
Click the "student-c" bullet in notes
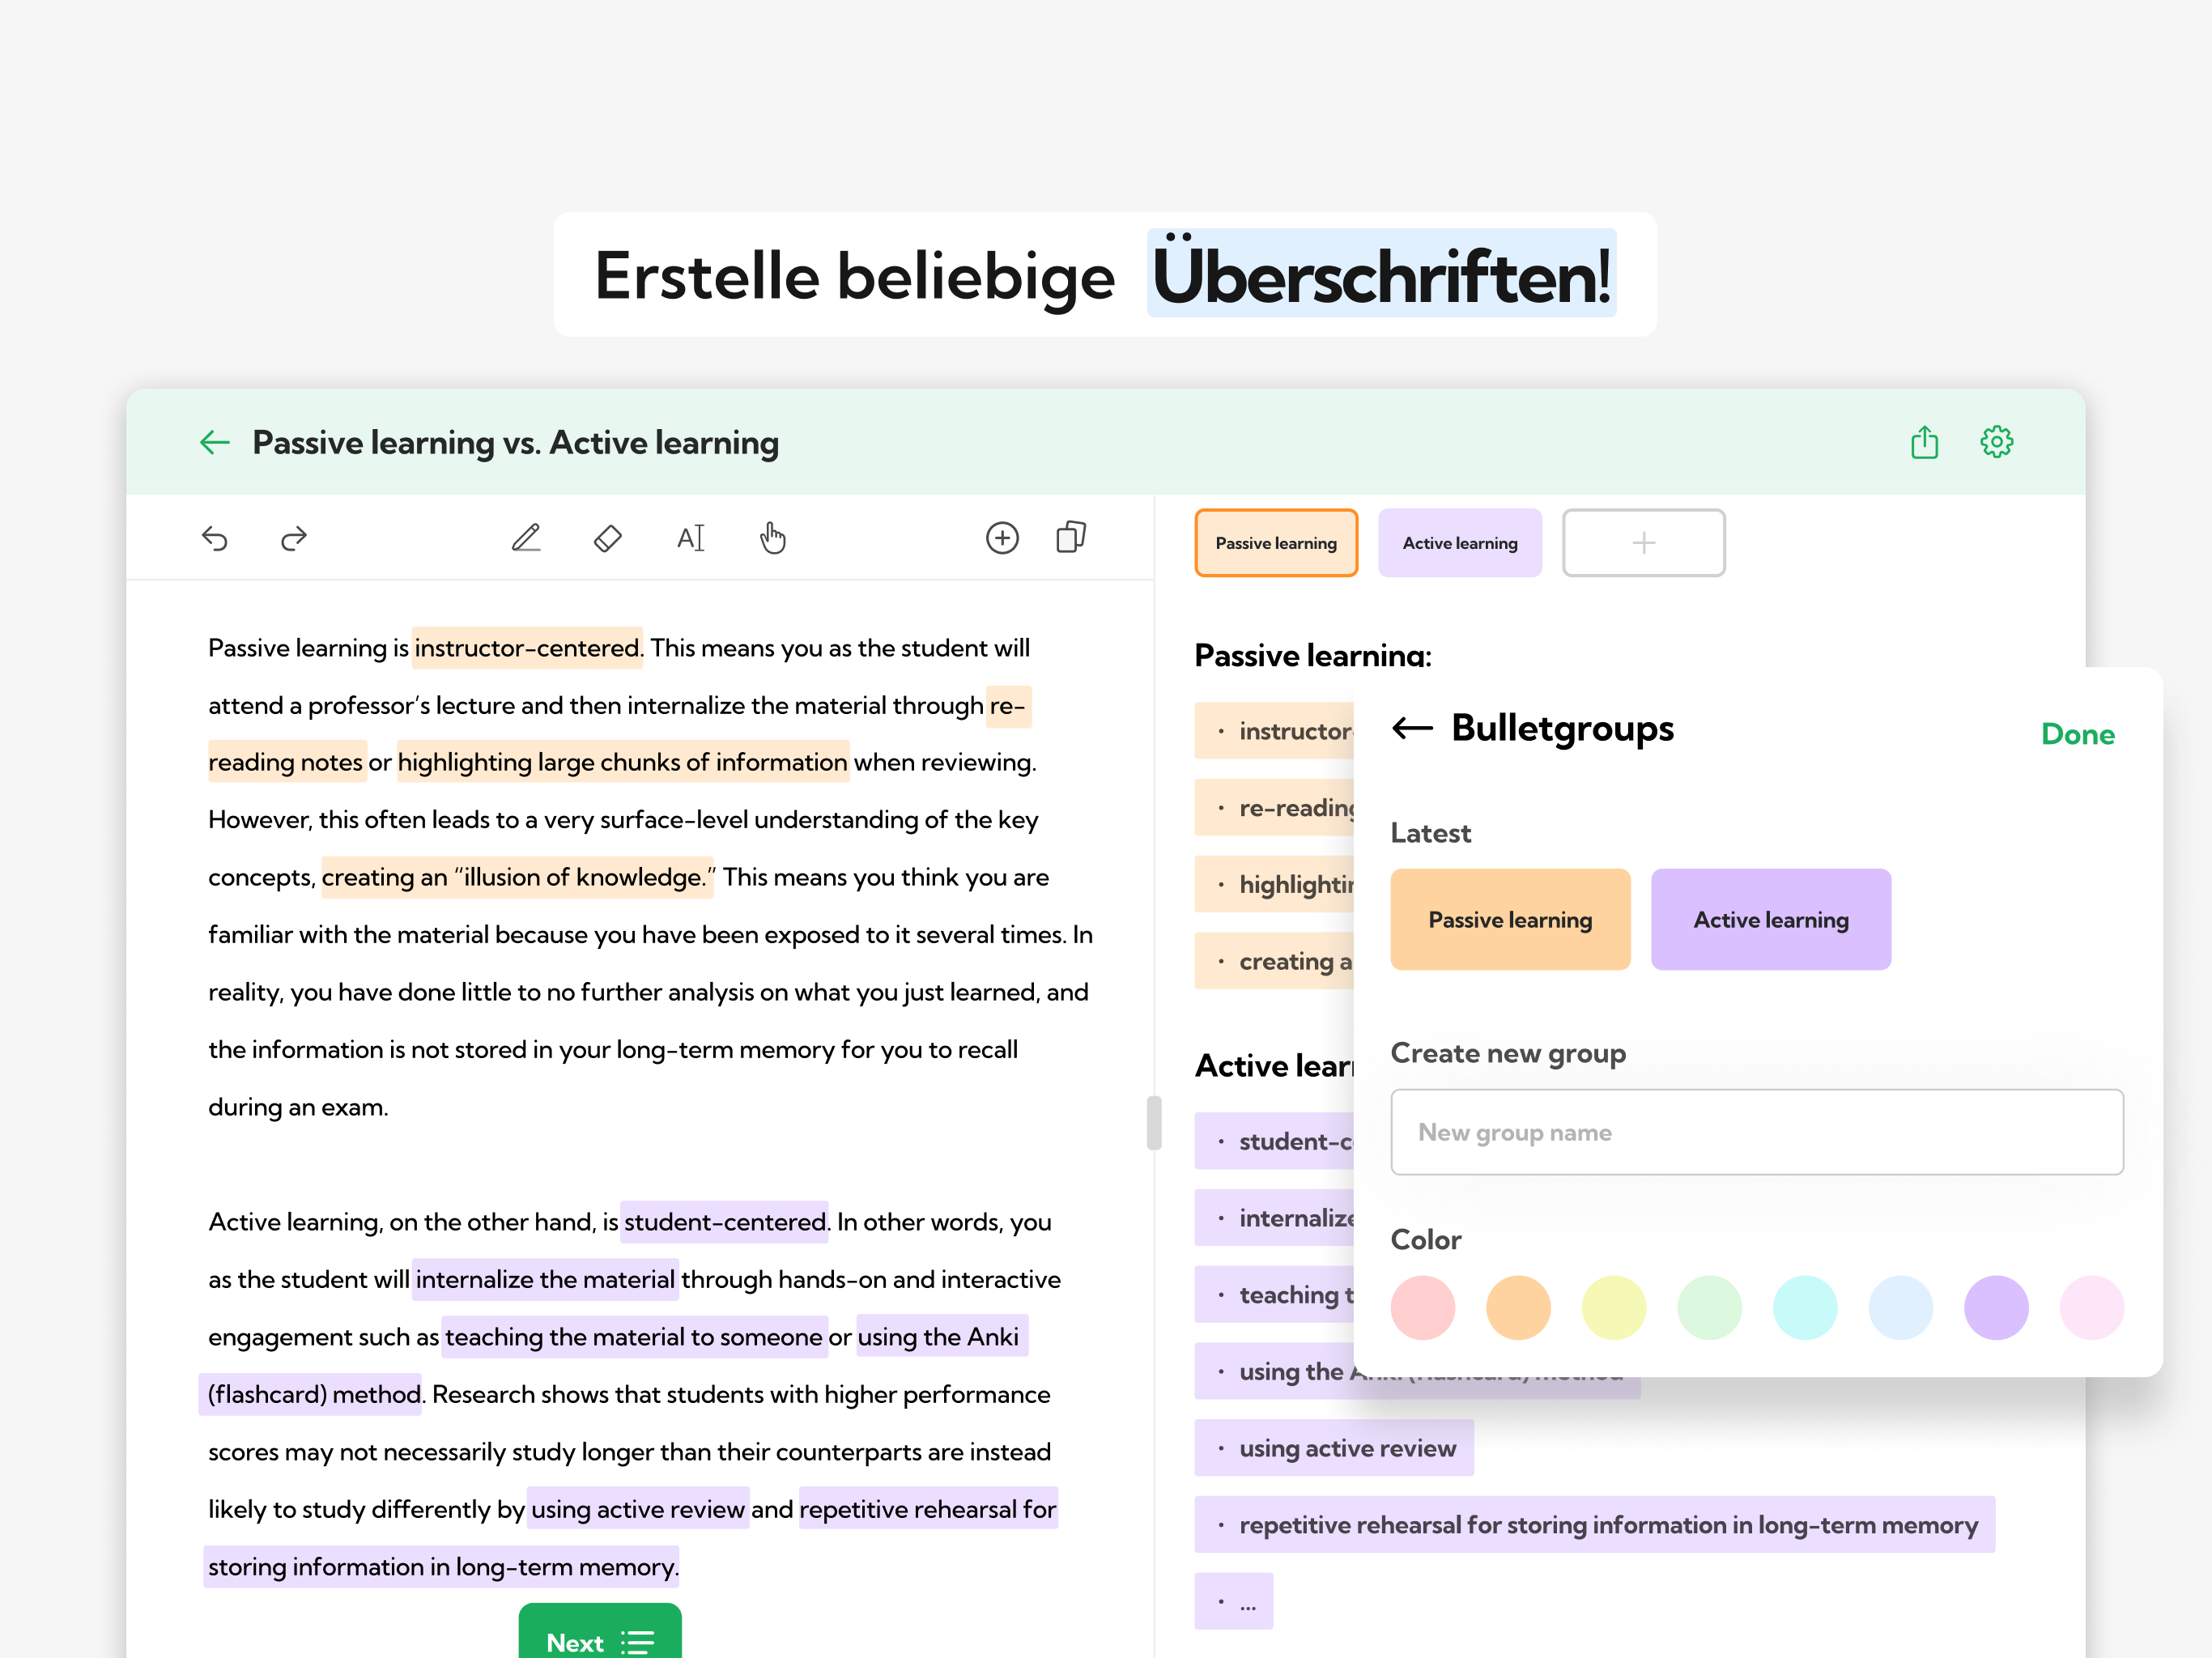pyautogui.click(x=1275, y=1141)
